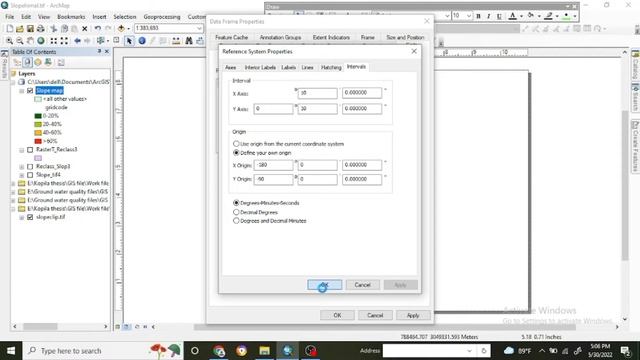The width and height of the screenshot is (640, 360).
Task: Select Use origin from current coordinate system
Action: click(x=236, y=144)
